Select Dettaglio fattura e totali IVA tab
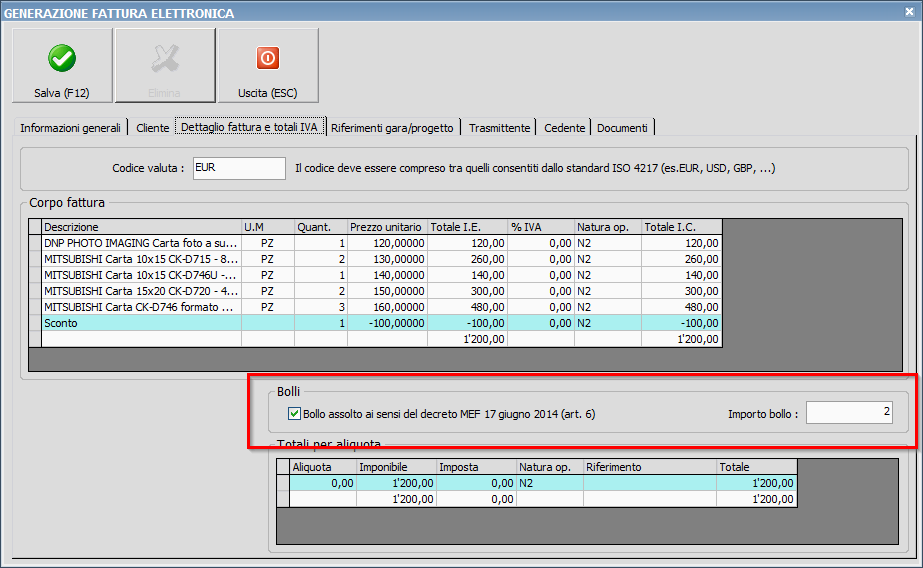Viewport: 923px width, 568px height. click(x=250, y=127)
